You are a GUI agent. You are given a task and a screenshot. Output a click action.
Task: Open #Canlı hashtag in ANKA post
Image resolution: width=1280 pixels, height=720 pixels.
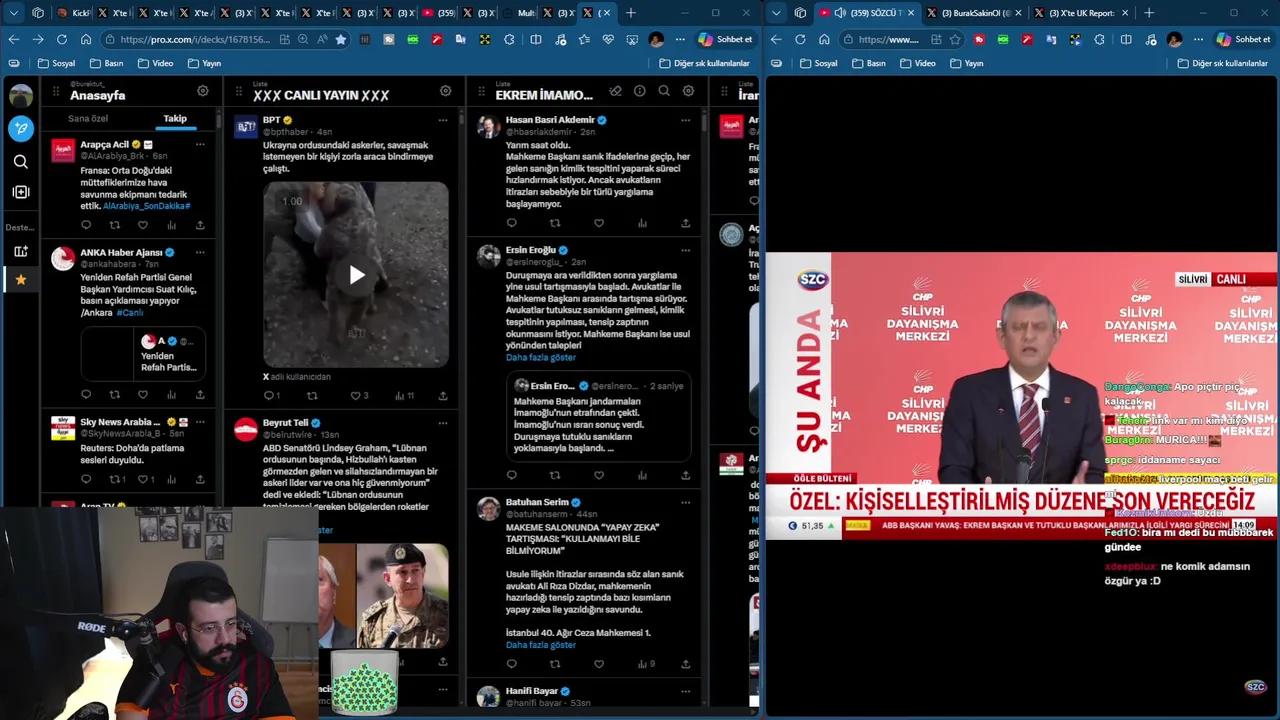pos(129,313)
